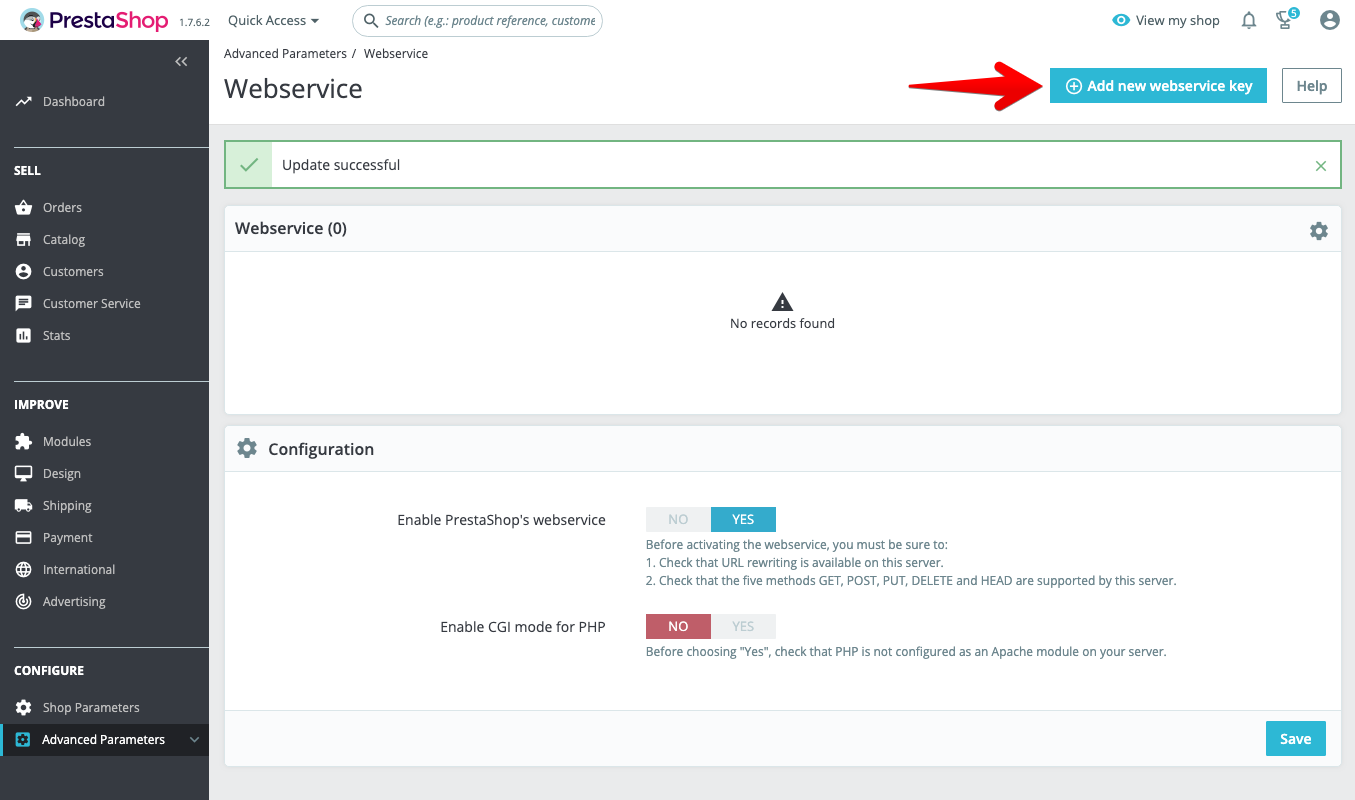This screenshot has width=1355, height=800.
Task: Open notifications bell icon
Action: click(1249, 20)
